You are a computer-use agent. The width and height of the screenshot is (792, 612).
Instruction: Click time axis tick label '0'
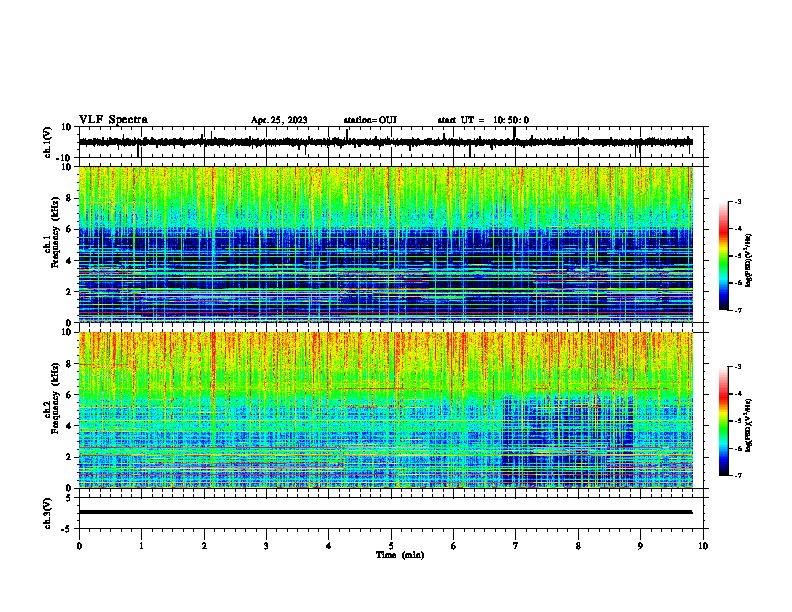coord(79,546)
